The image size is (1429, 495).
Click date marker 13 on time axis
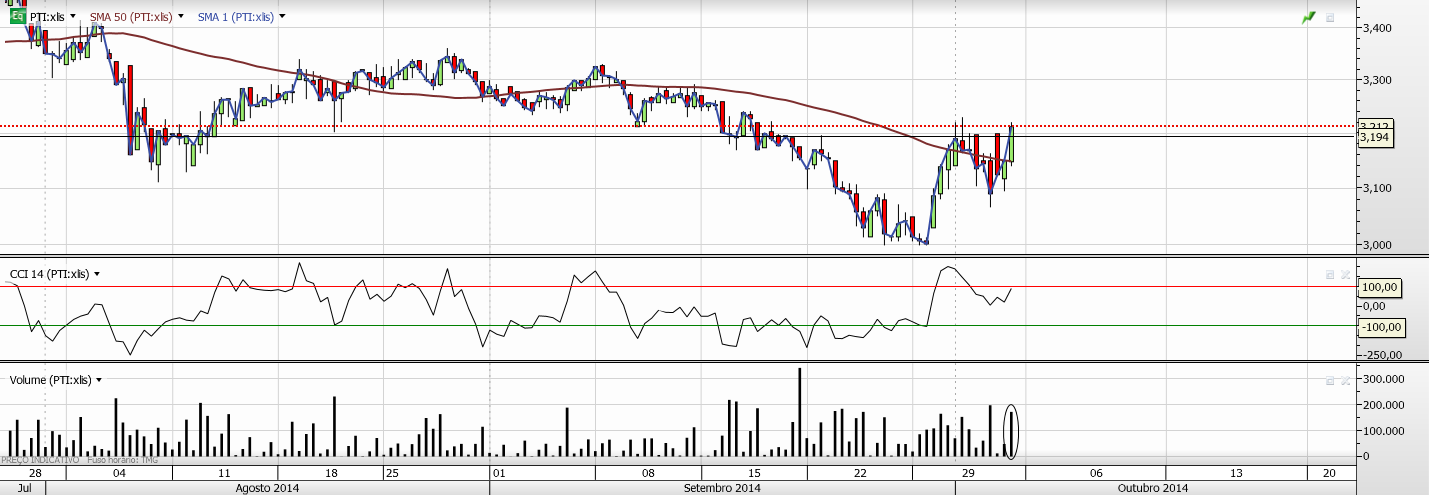(x=1237, y=473)
